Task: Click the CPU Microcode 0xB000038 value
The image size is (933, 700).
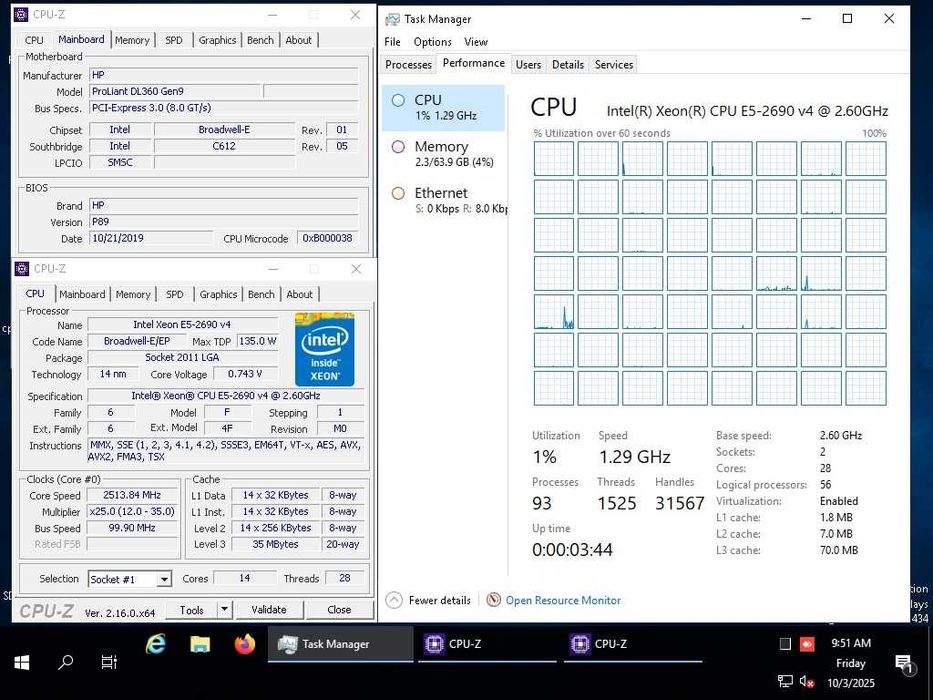Action: tap(327, 238)
